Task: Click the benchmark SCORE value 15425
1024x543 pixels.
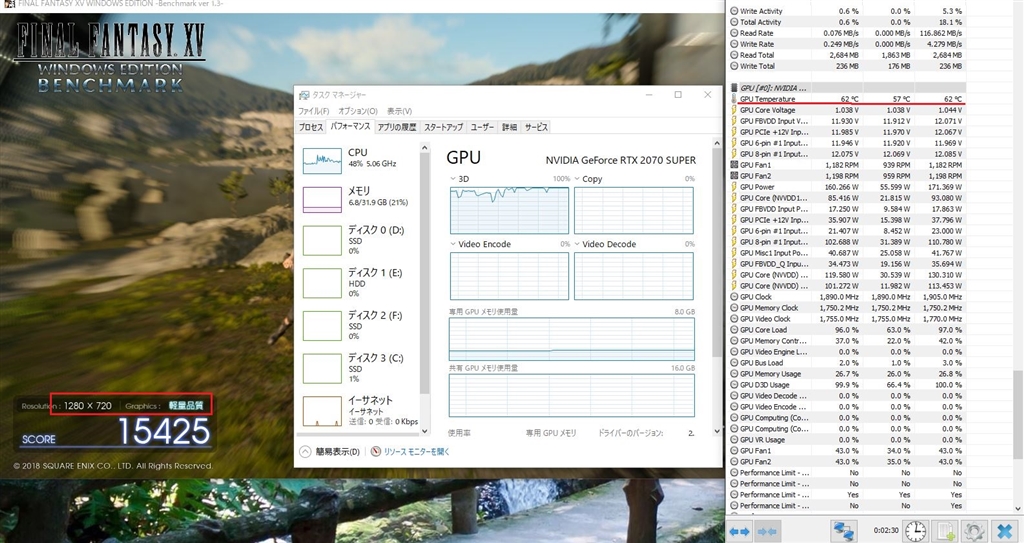Action: 164,432
